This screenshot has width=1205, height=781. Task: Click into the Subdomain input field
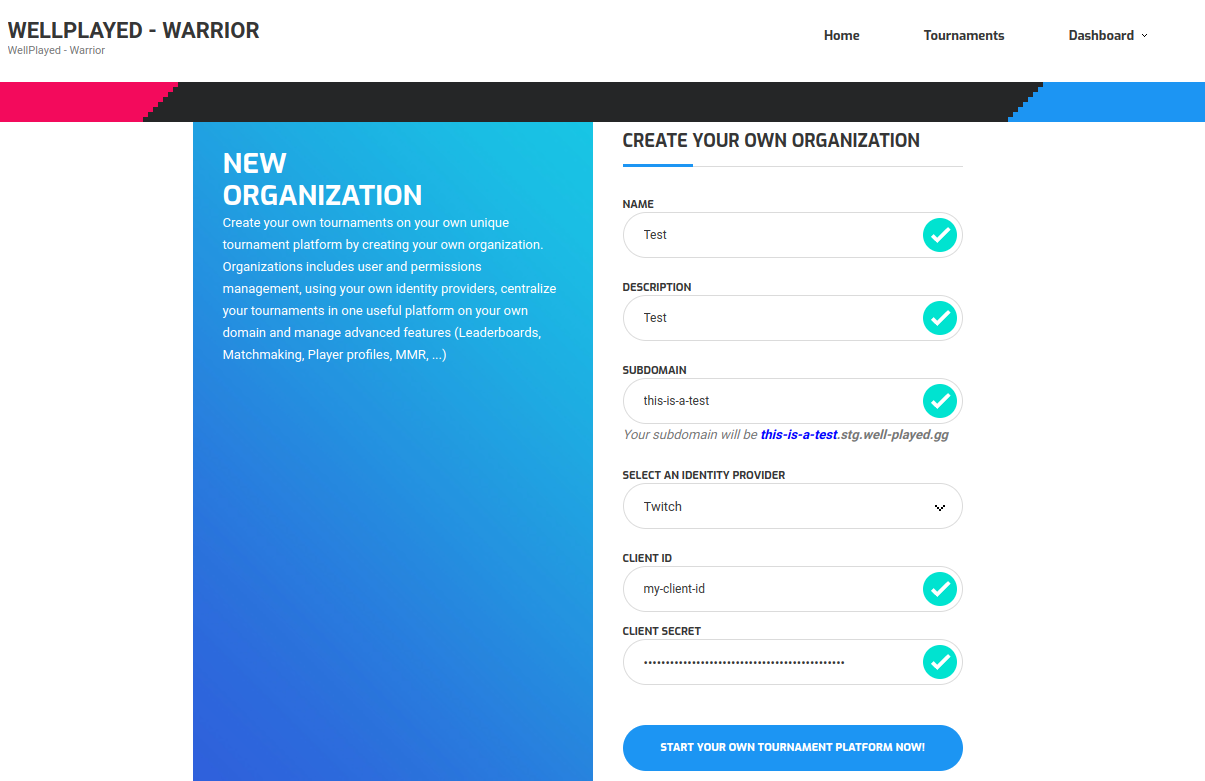(770, 401)
